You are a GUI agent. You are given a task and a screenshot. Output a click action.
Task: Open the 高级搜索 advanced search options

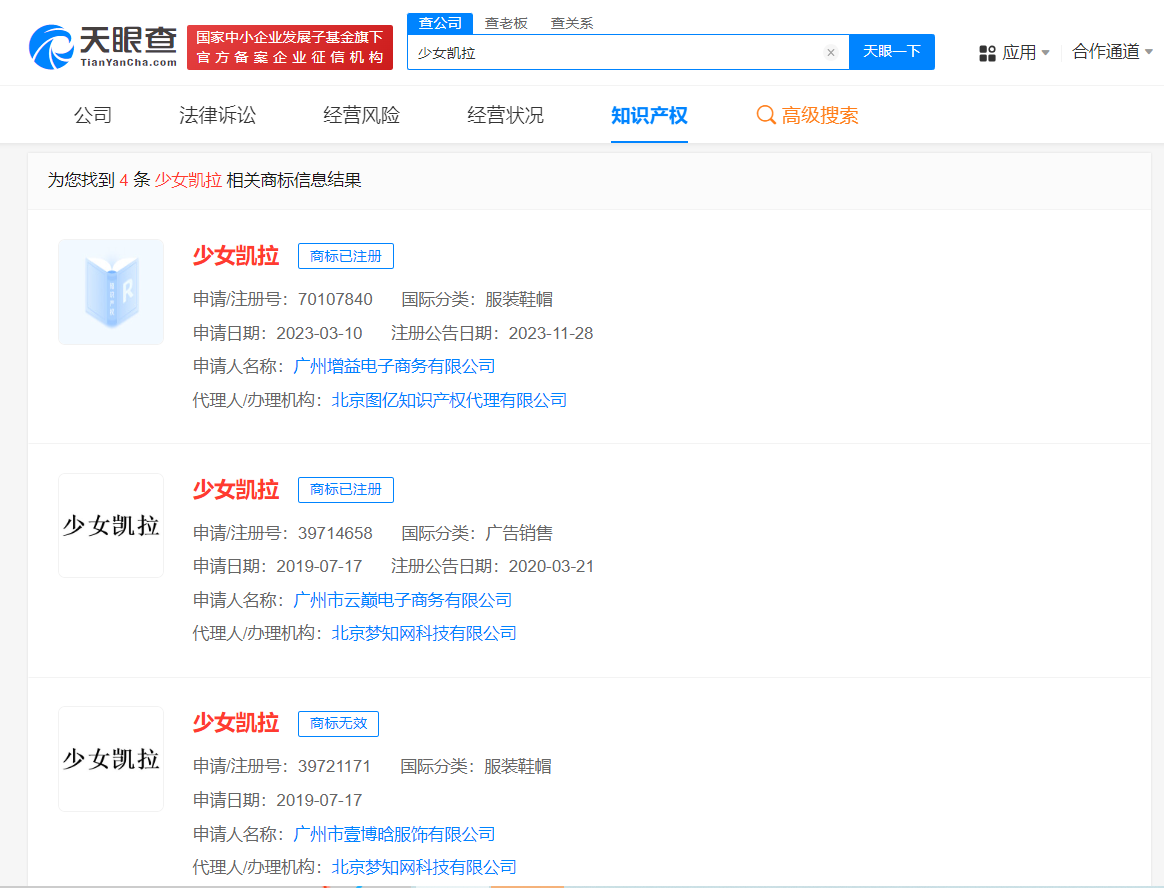click(x=818, y=115)
